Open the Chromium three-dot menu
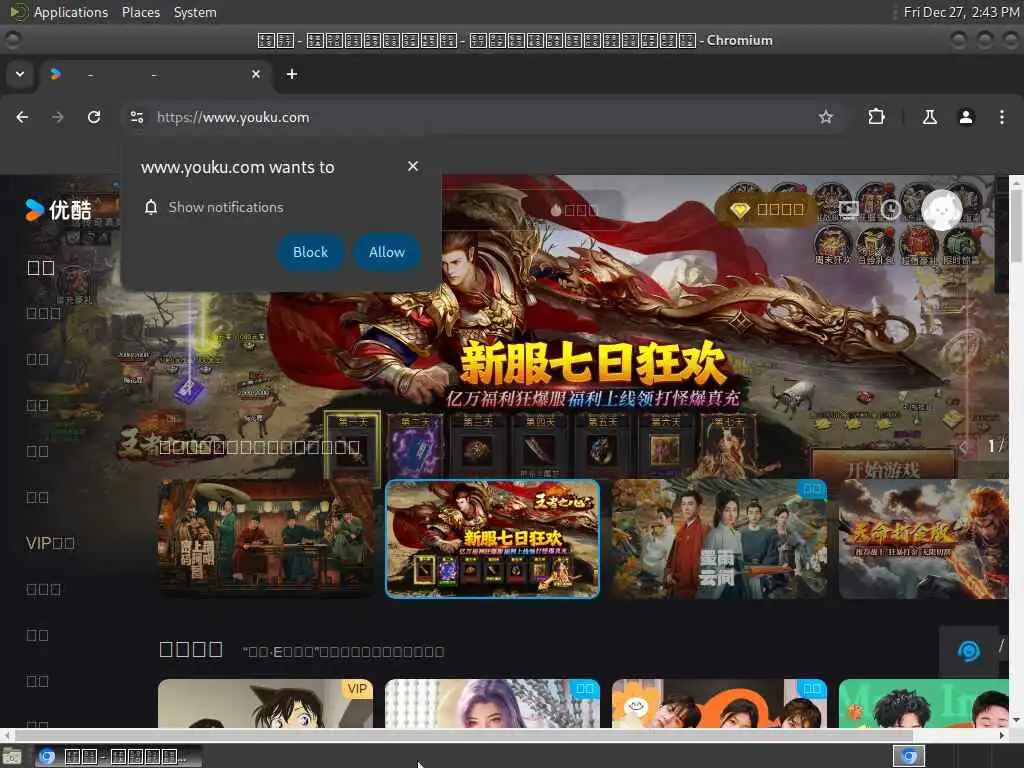This screenshot has width=1024, height=768. click(x=1002, y=117)
